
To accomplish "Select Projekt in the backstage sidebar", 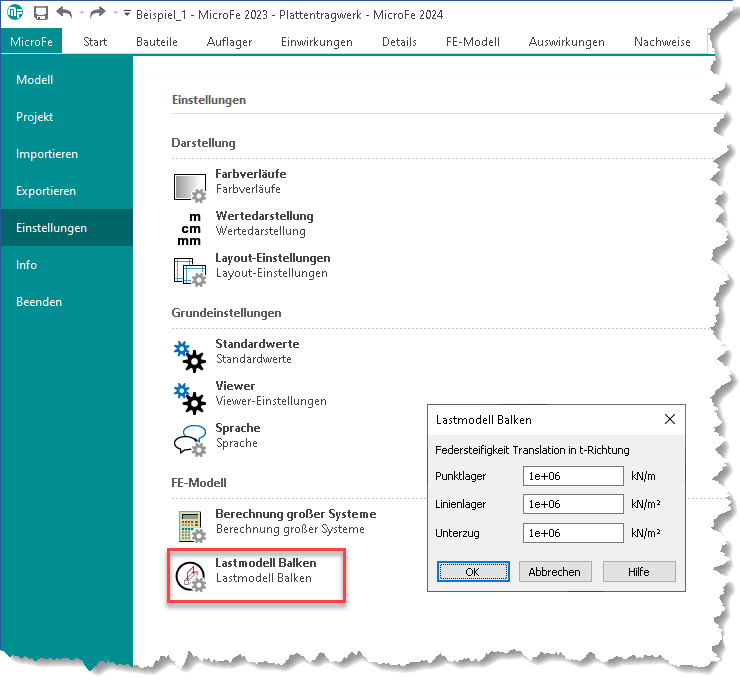I will click(67, 117).
